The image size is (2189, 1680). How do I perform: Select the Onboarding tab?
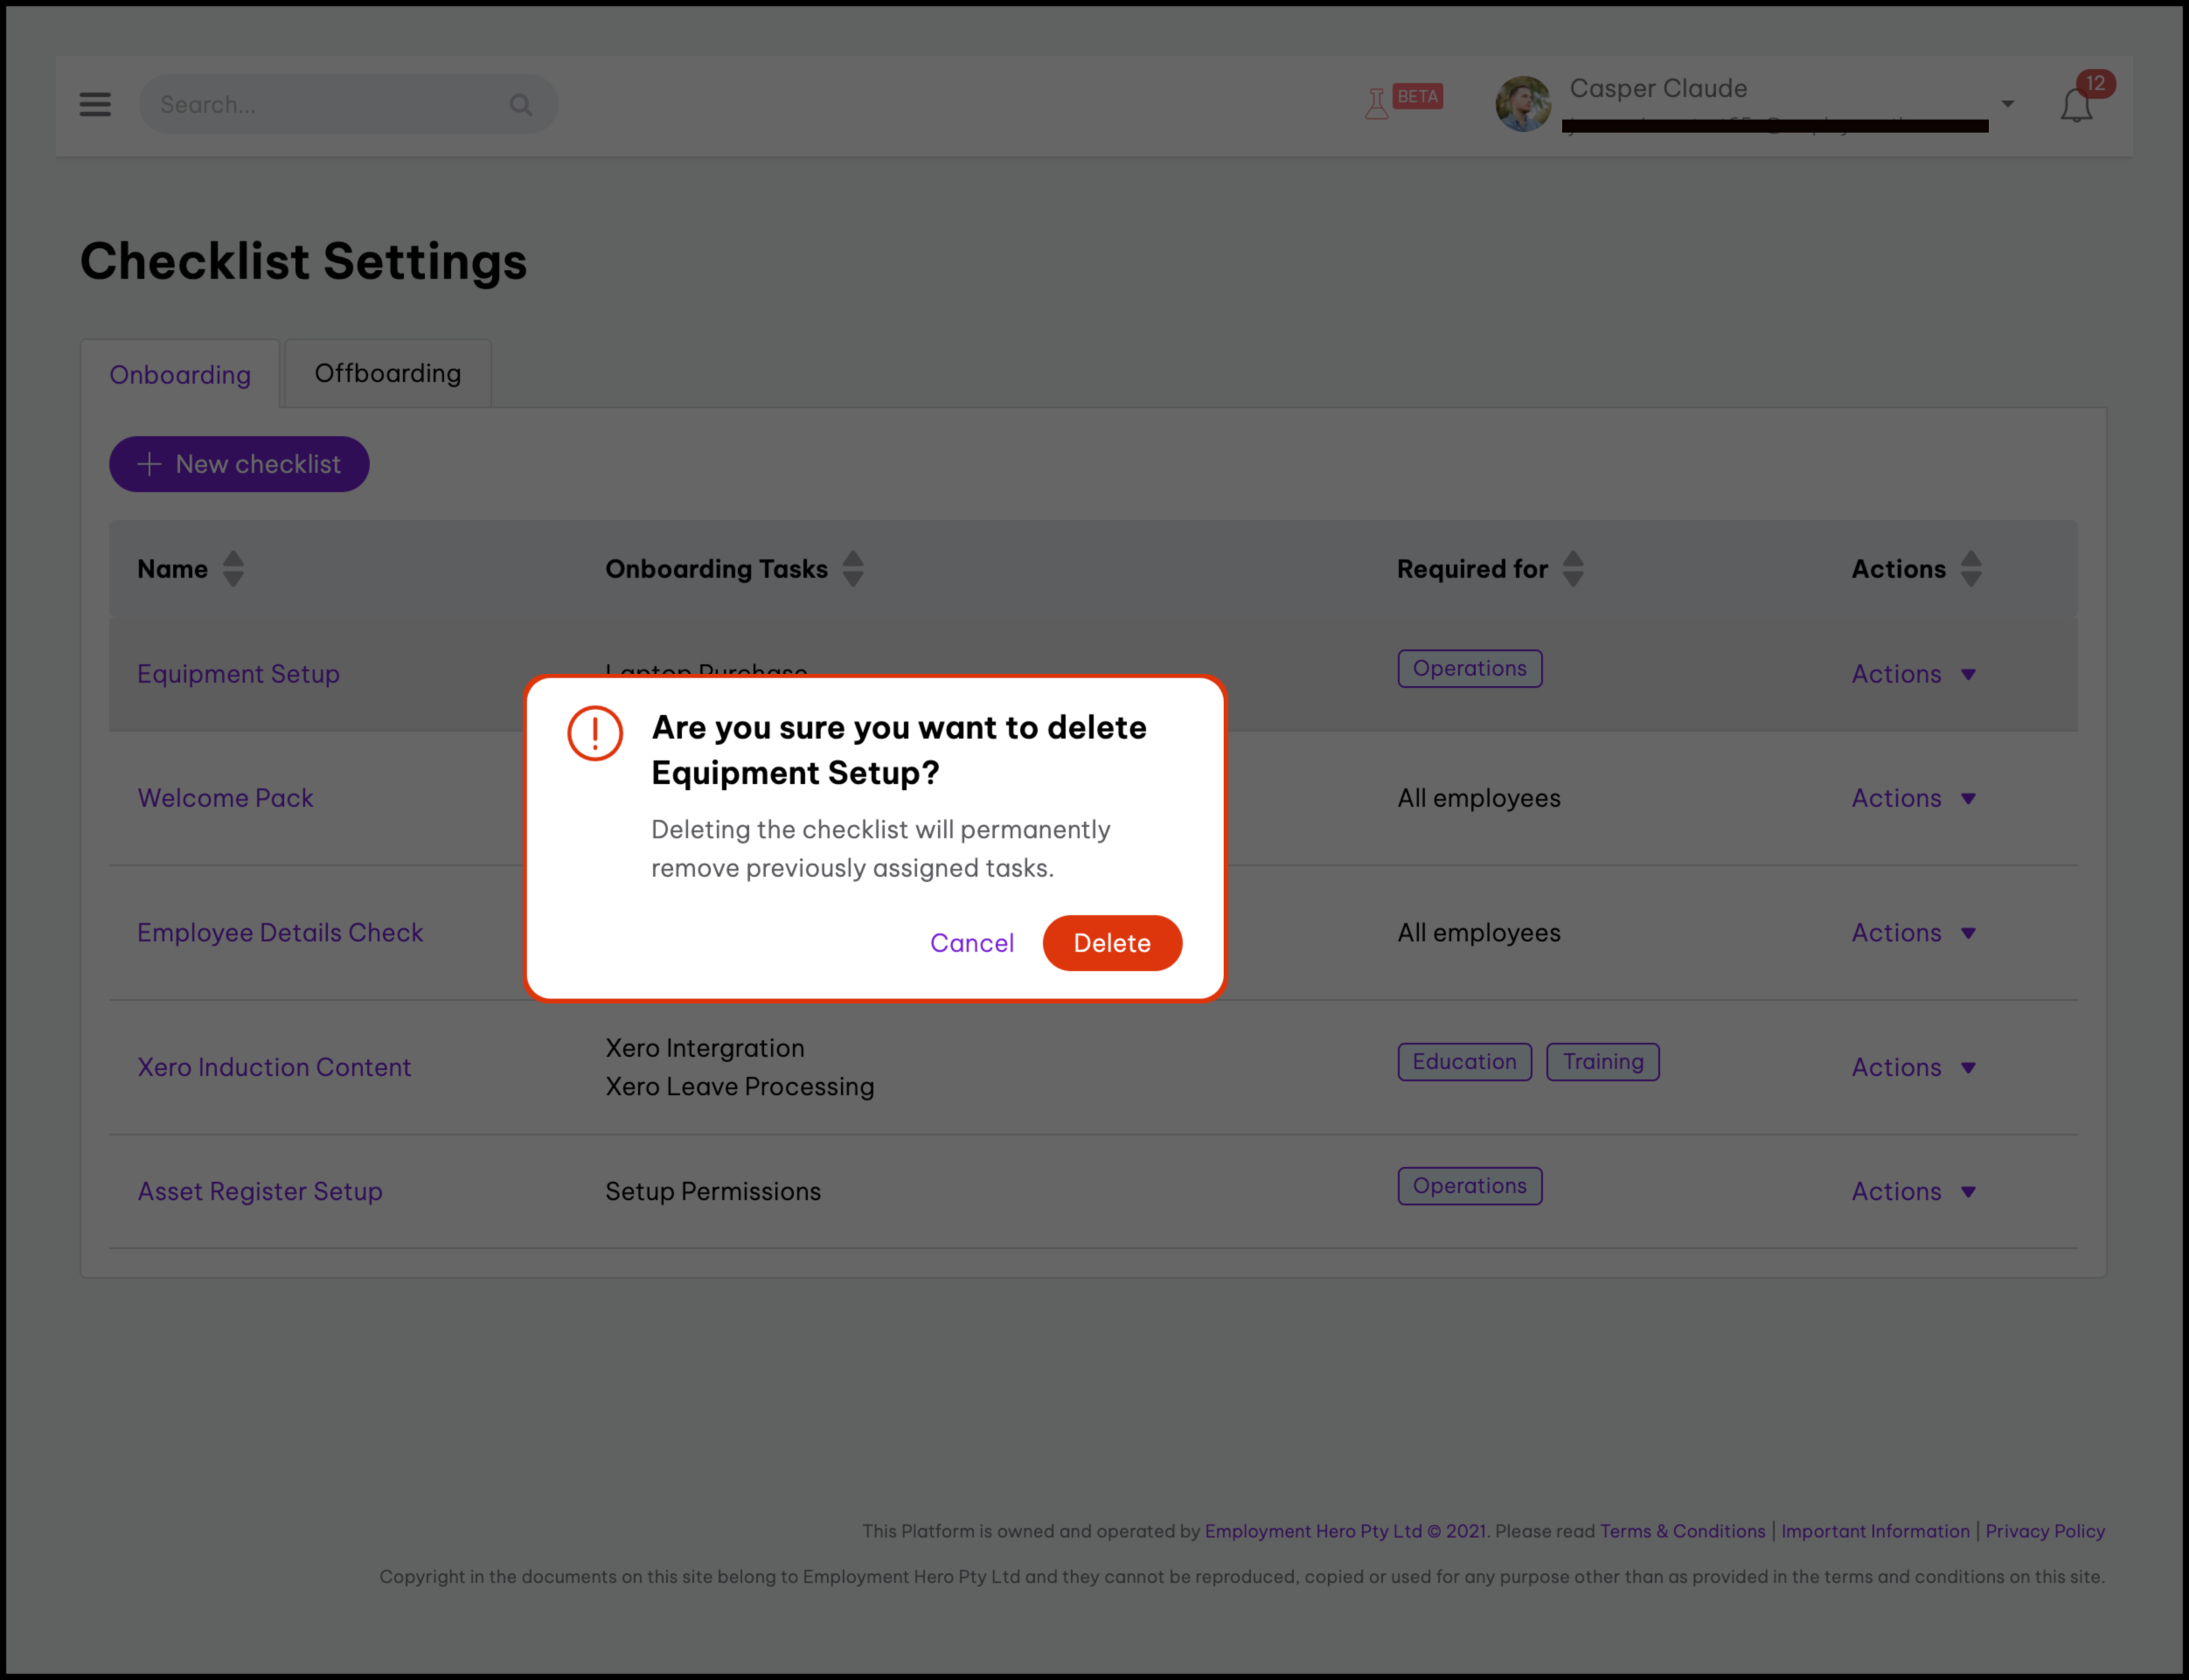180,375
